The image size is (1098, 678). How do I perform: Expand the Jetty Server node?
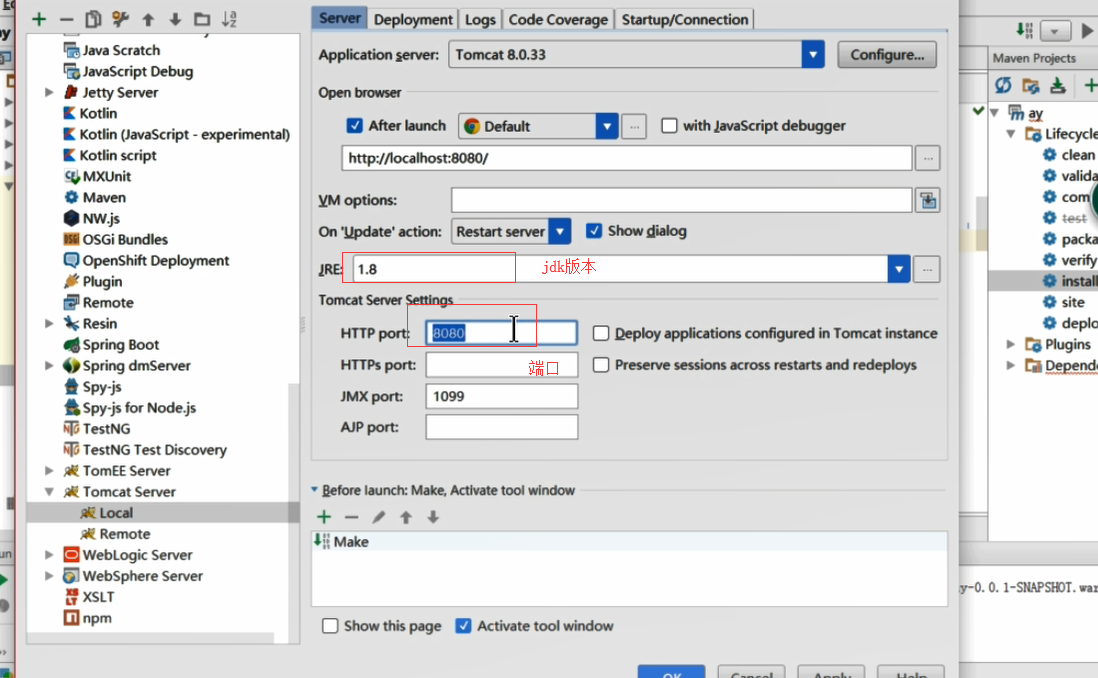pyautogui.click(x=49, y=92)
